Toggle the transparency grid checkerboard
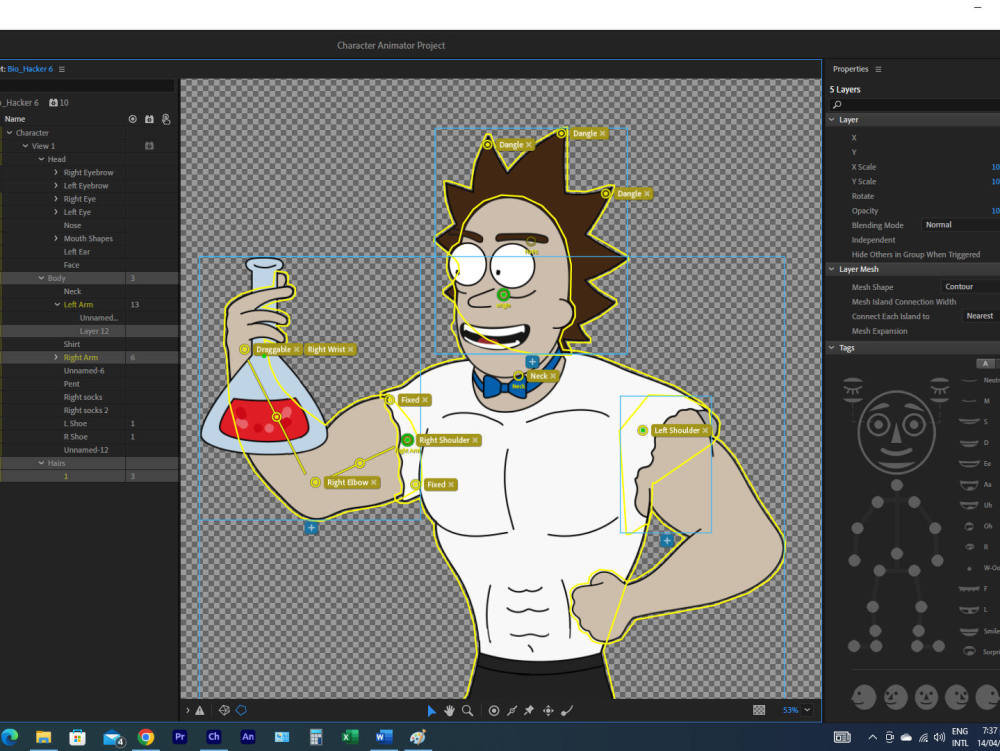Image resolution: width=1000 pixels, height=751 pixels. (x=761, y=710)
